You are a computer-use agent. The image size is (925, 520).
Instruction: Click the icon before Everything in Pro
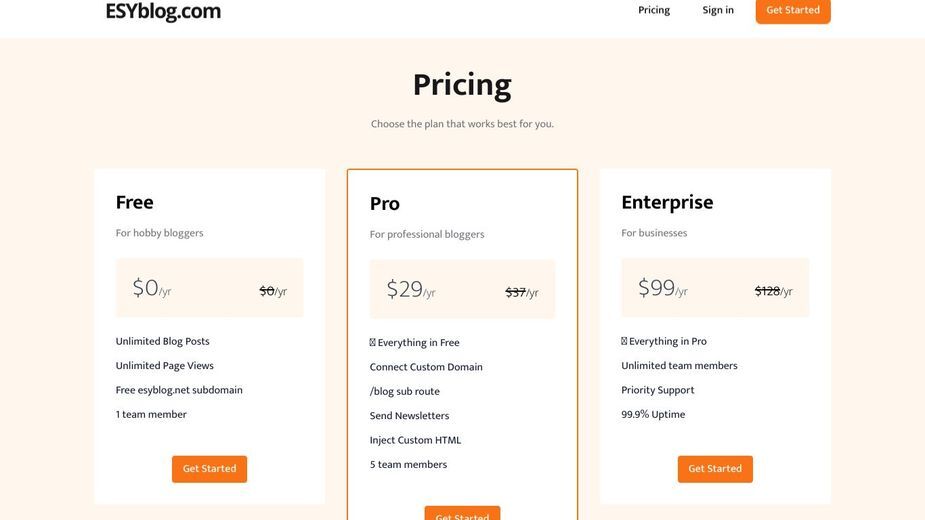point(624,341)
